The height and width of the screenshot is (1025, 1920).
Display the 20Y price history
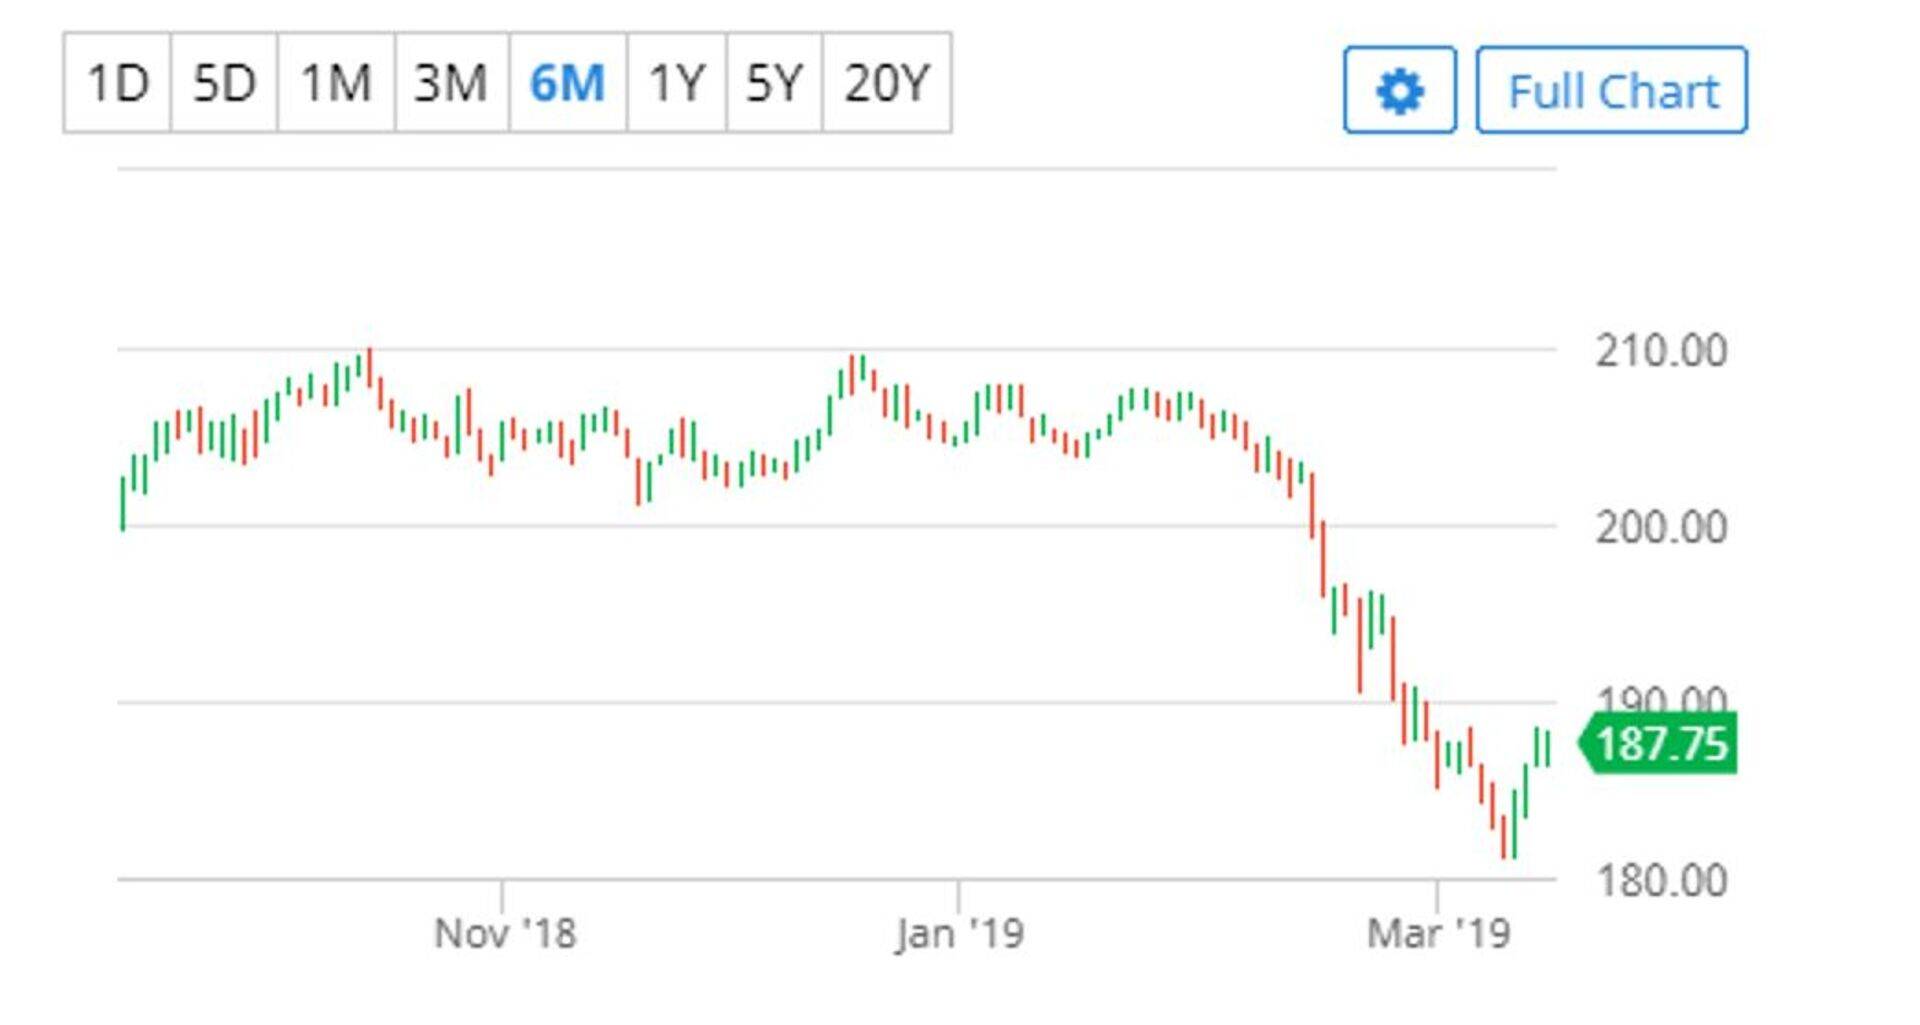[x=886, y=82]
